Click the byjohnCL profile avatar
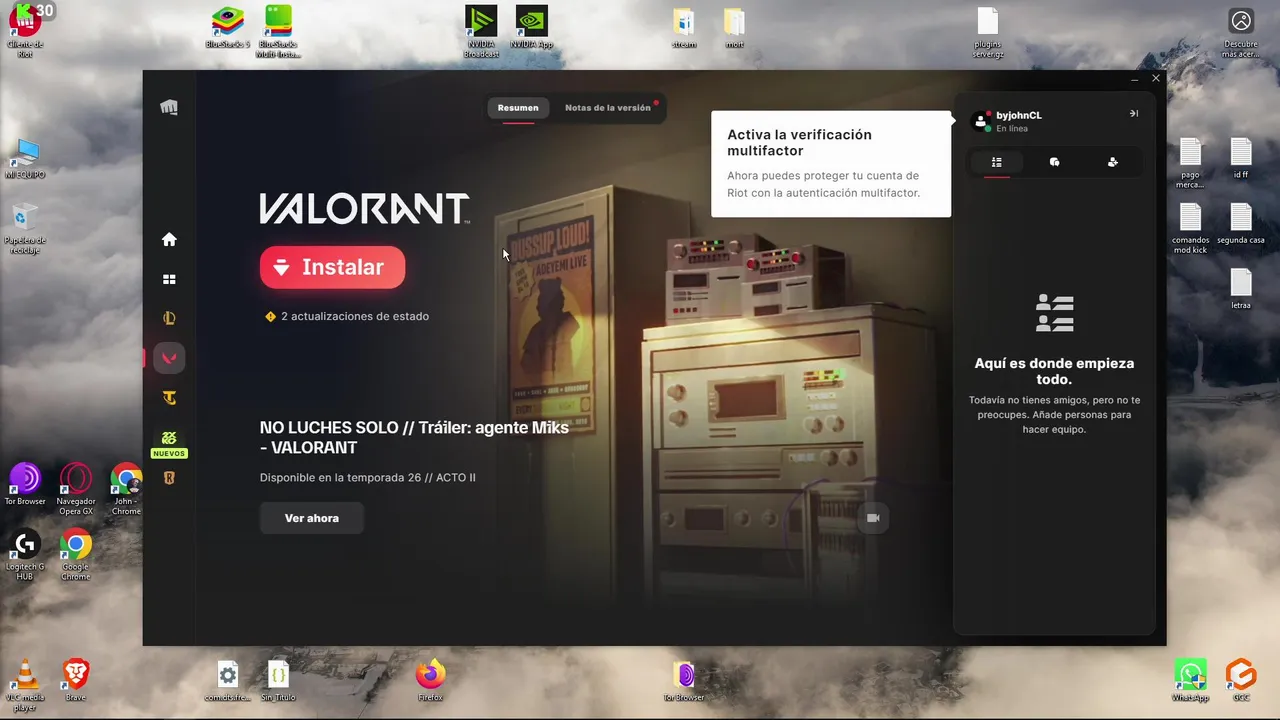 (x=980, y=121)
